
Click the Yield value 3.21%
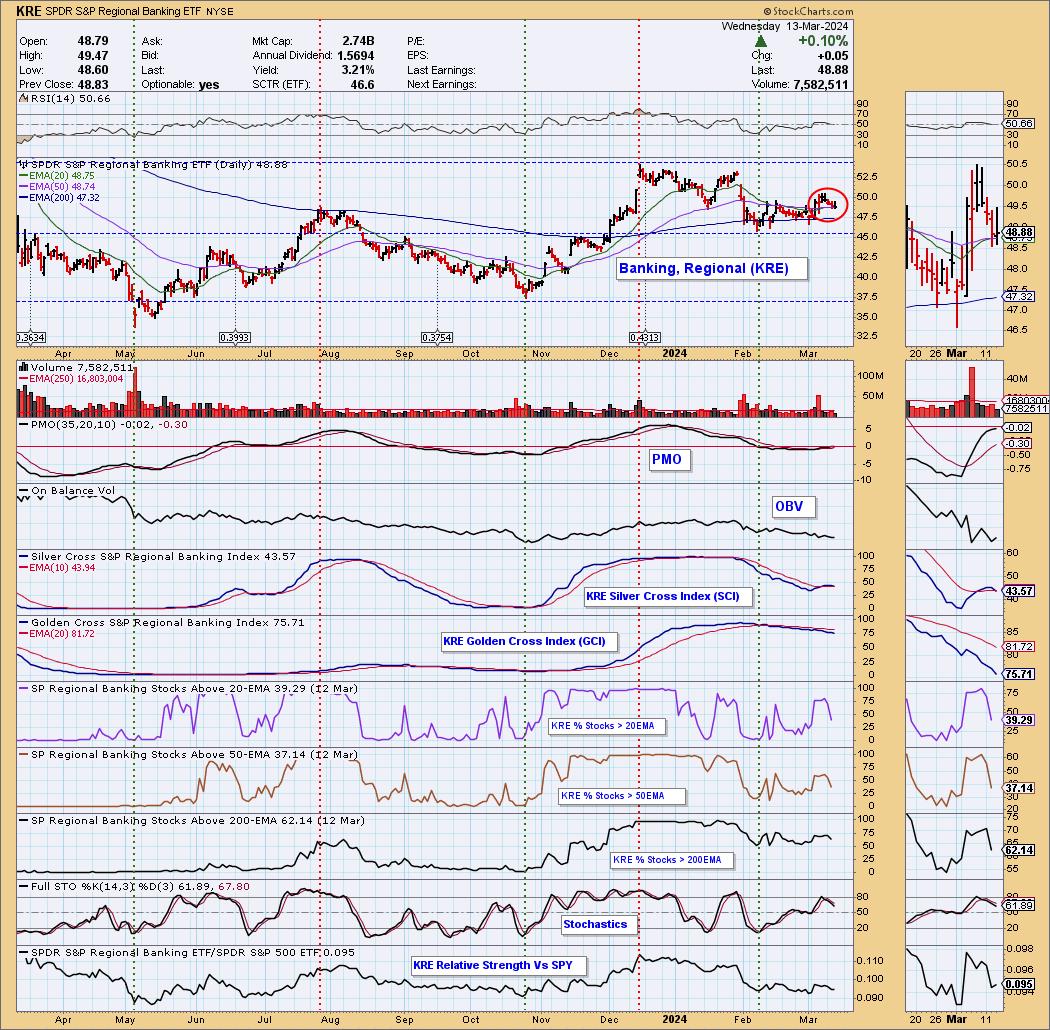click(x=358, y=70)
